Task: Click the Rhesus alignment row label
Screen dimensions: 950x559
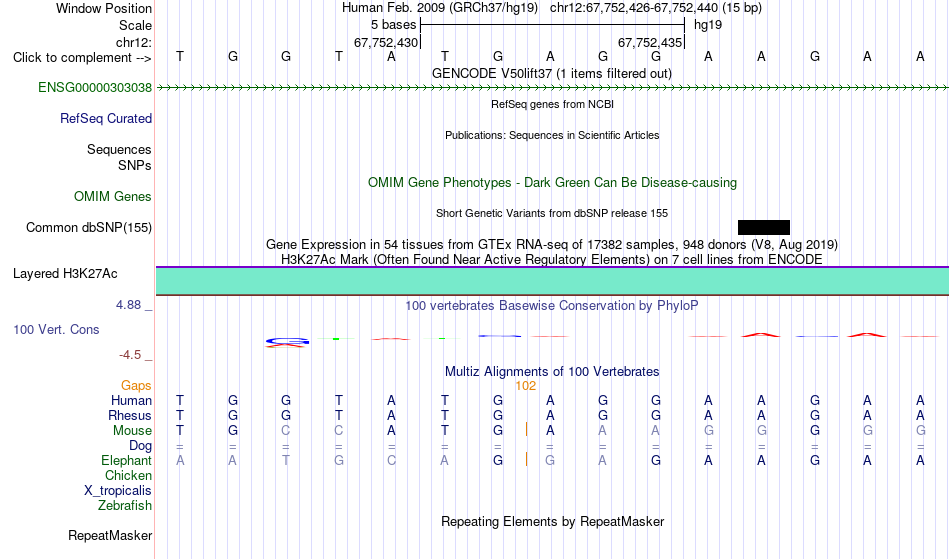Action: pos(130,416)
